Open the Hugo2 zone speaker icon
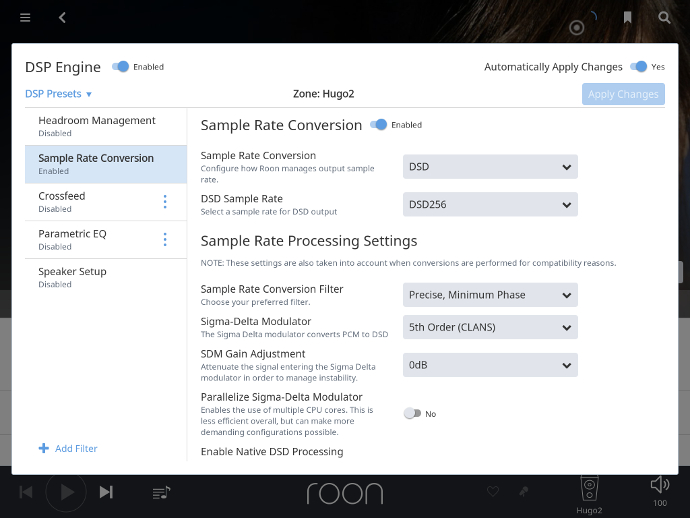The width and height of the screenshot is (690, 518). point(589,489)
